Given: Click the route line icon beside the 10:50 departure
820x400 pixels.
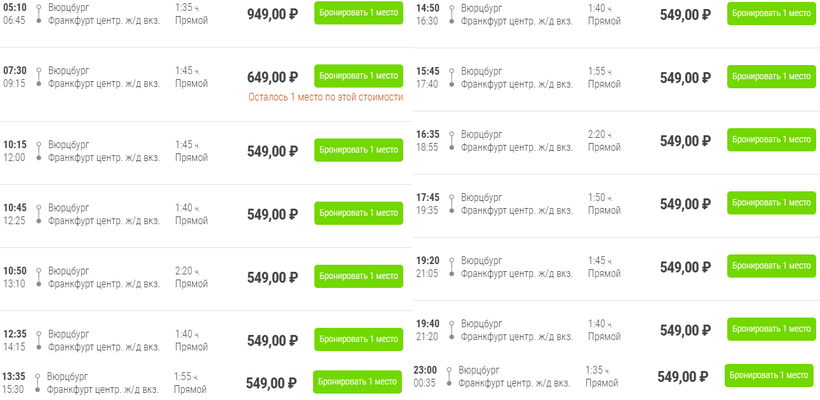Looking at the screenshot, I should pyautogui.click(x=38, y=277).
